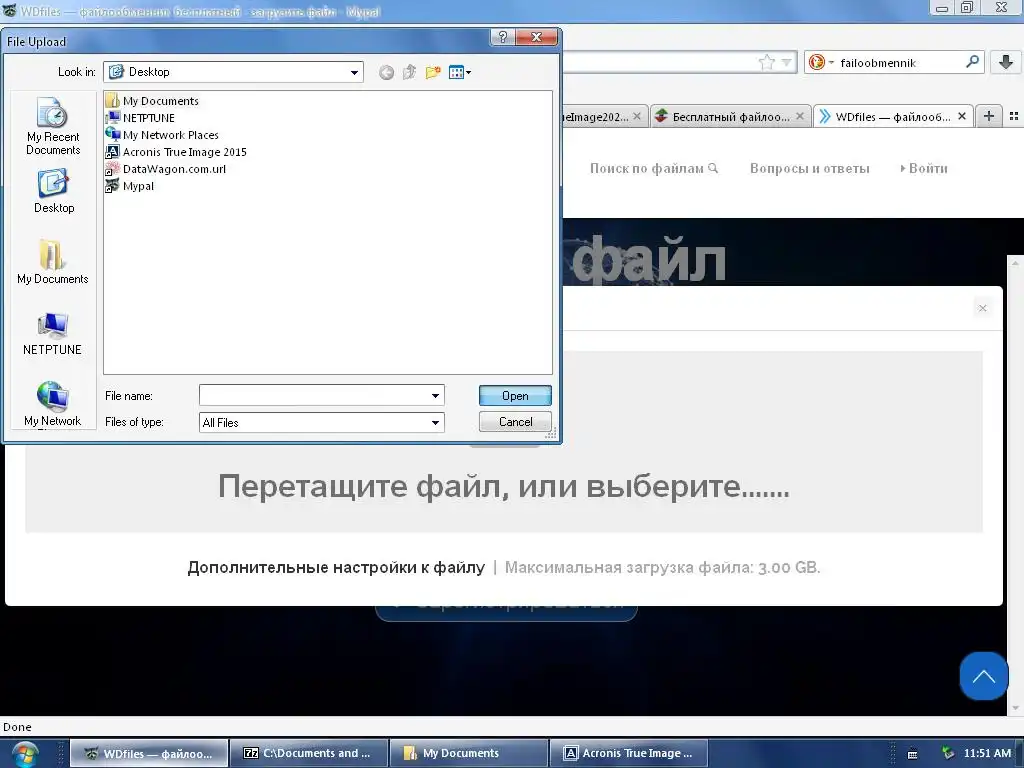Click the Open button
The width and height of the screenshot is (1024, 768).
coord(515,395)
